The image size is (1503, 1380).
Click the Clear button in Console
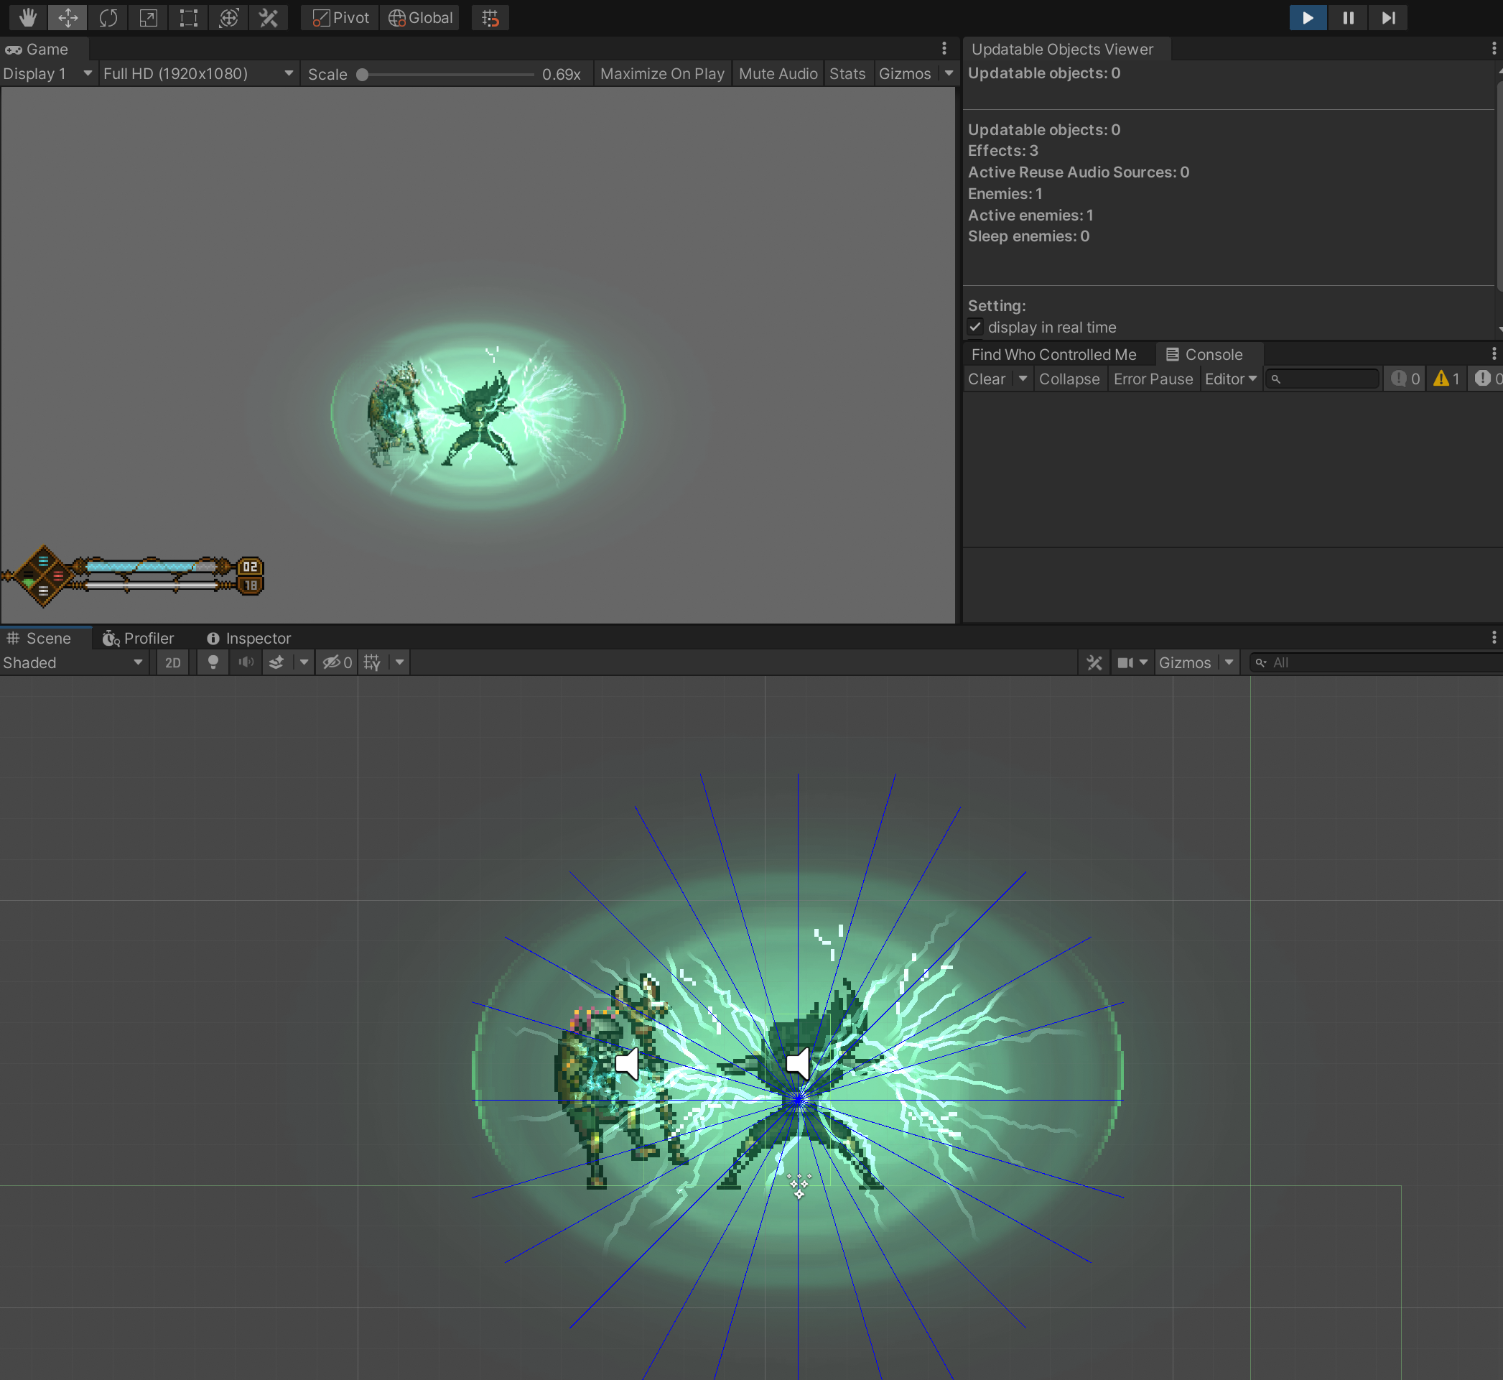pyautogui.click(x=987, y=379)
